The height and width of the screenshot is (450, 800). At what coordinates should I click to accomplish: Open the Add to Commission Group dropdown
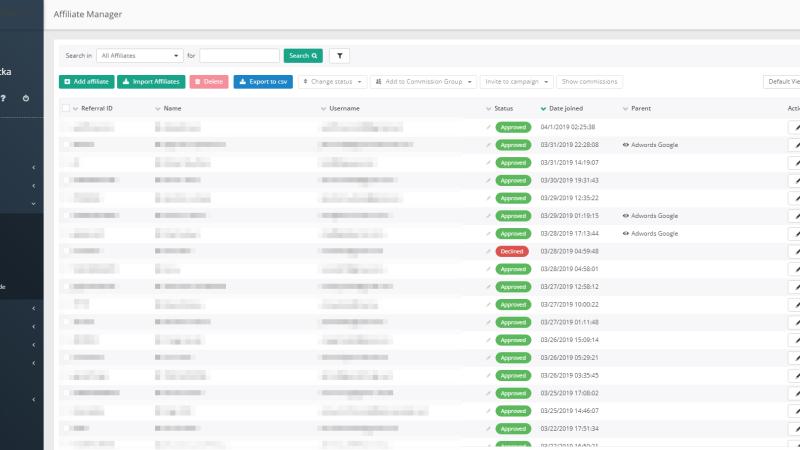(423, 82)
